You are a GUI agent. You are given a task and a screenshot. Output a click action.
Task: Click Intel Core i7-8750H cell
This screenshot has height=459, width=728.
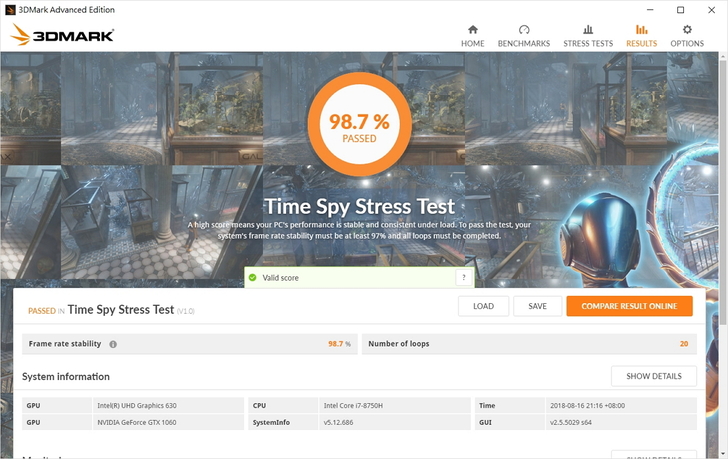(395, 406)
